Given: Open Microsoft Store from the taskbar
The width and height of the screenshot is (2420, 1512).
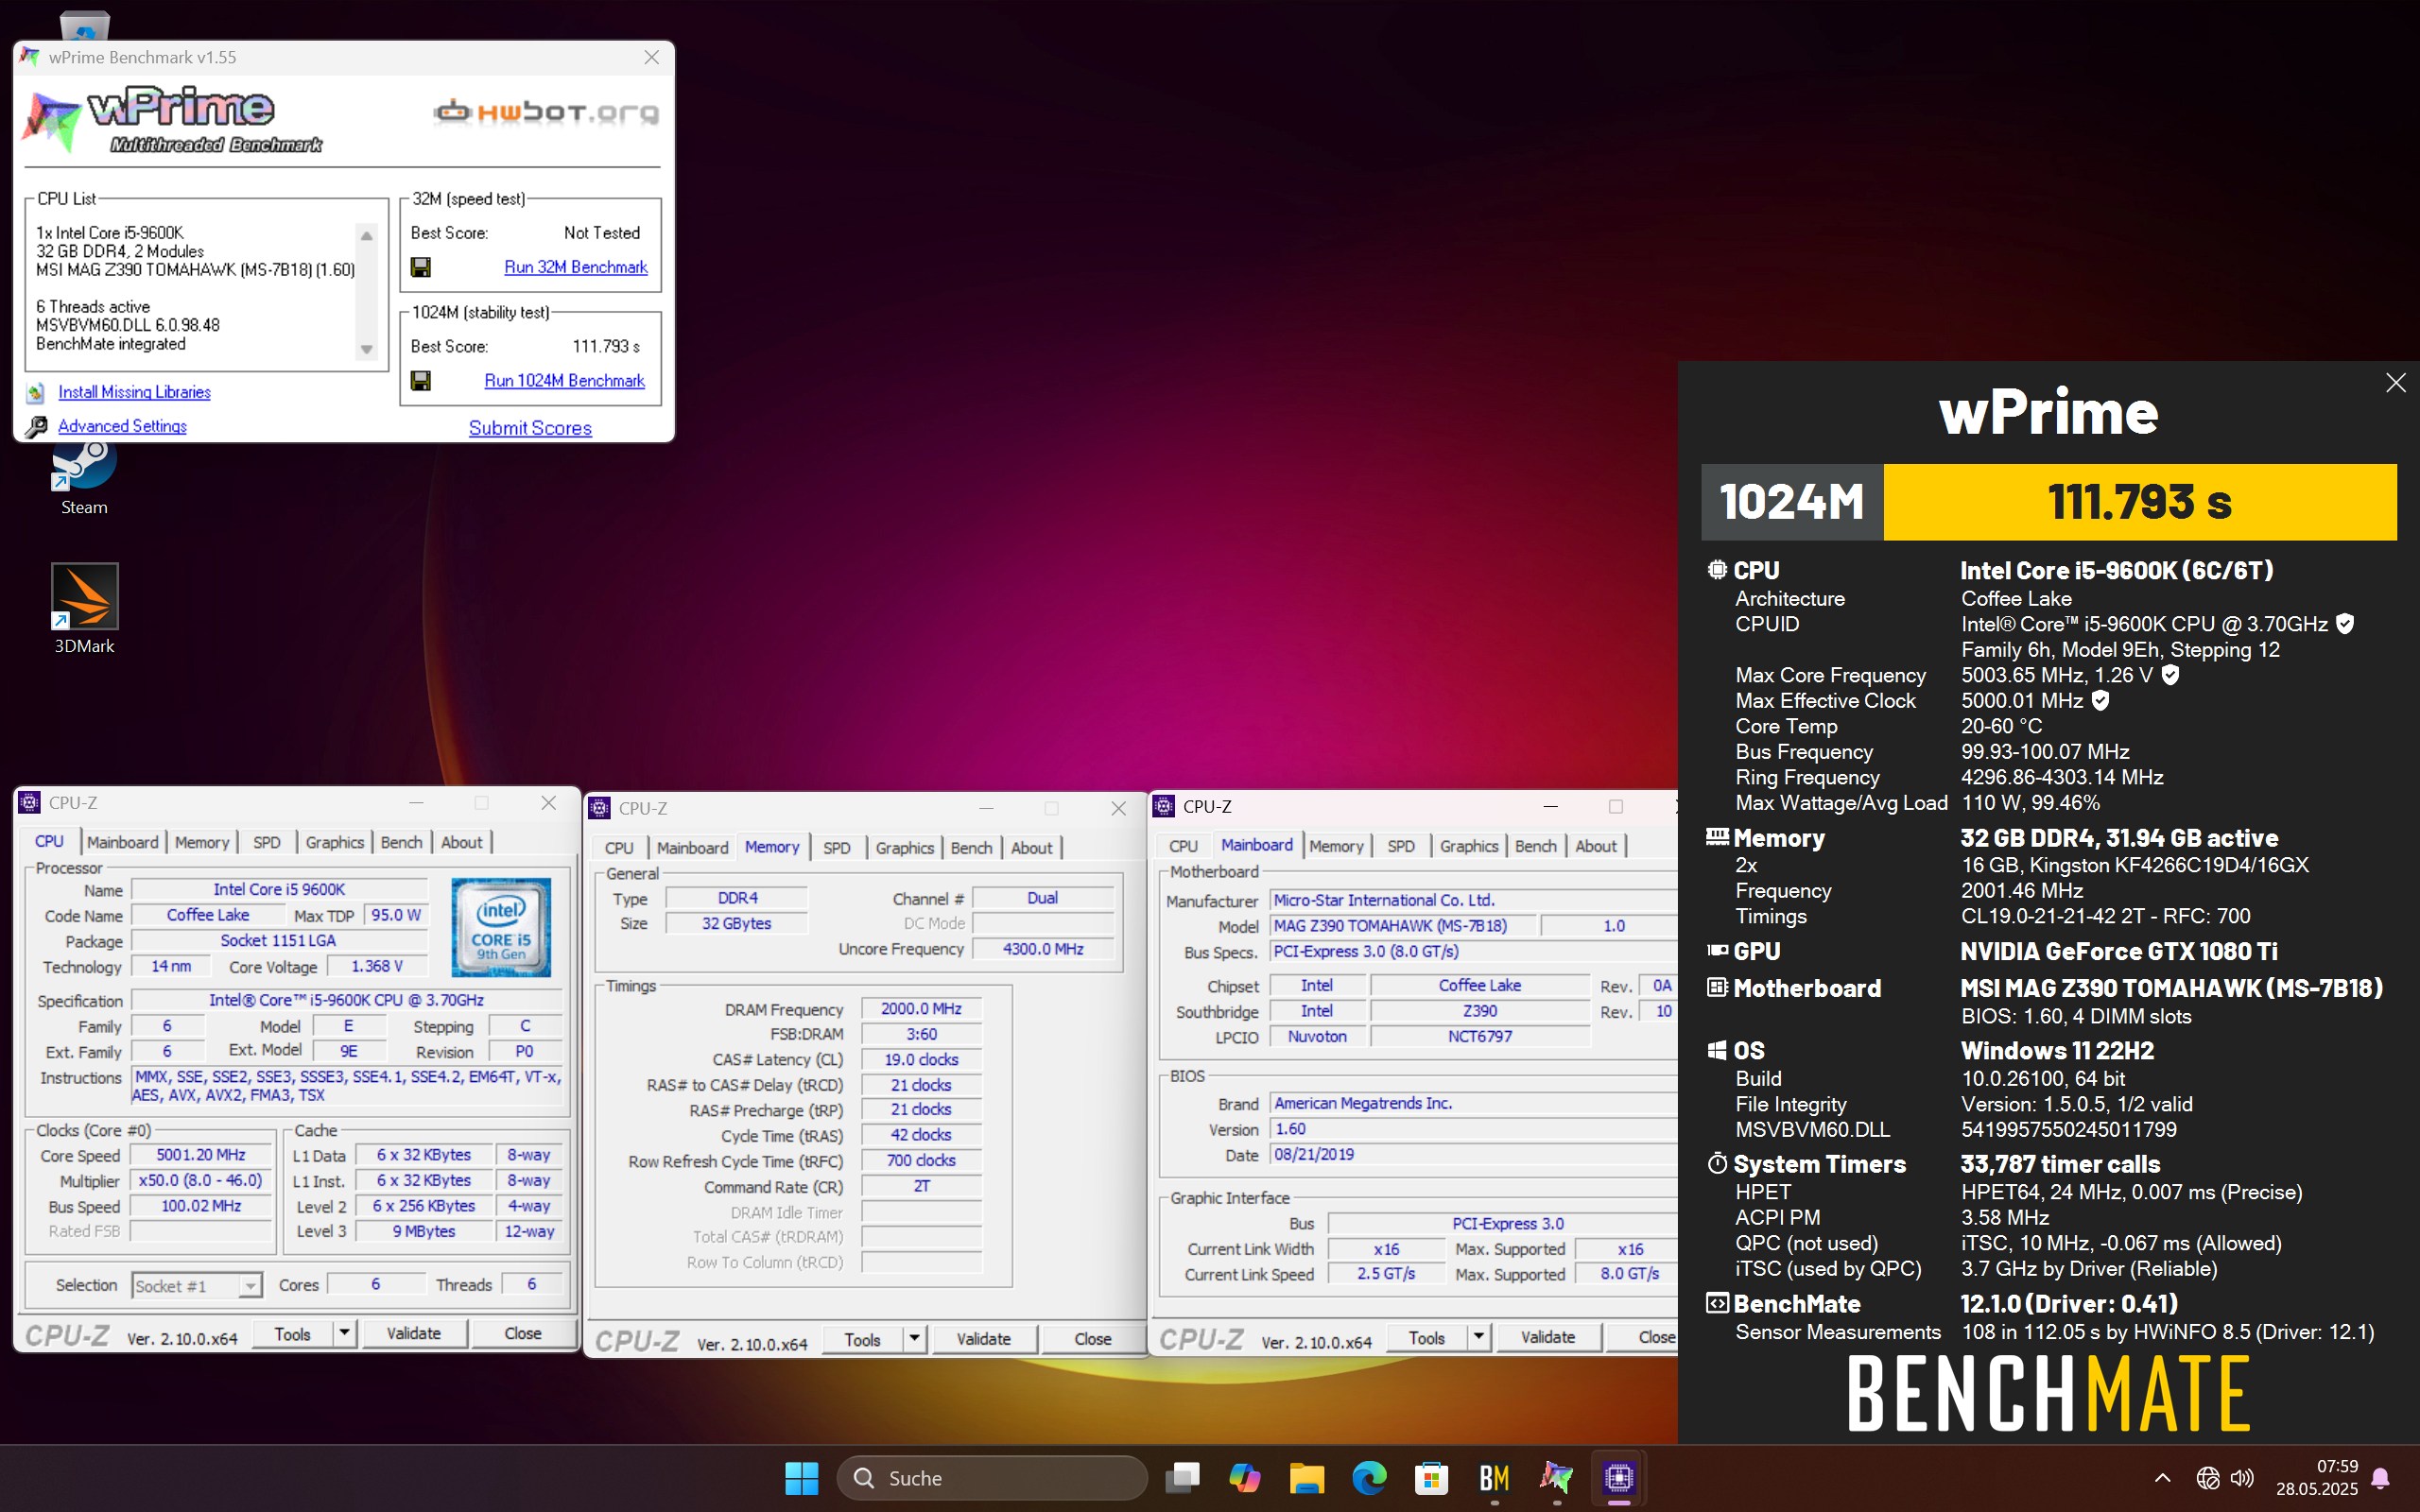Looking at the screenshot, I should click(x=1431, y=1478).
